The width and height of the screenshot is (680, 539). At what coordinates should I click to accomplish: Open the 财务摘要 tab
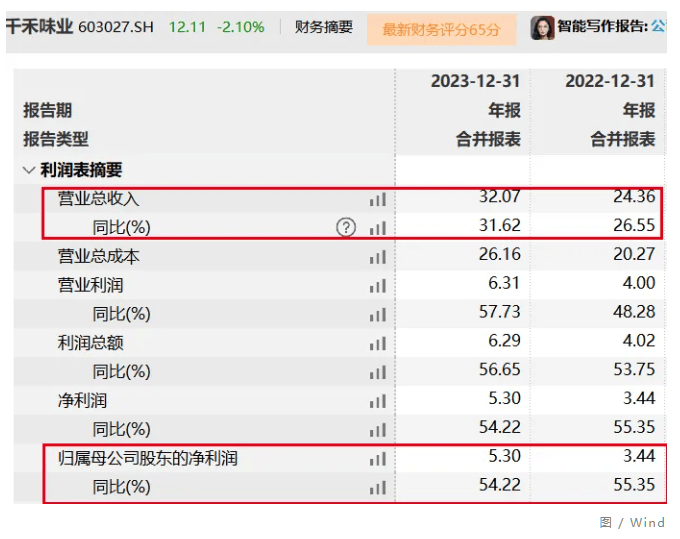coord(324,27)
